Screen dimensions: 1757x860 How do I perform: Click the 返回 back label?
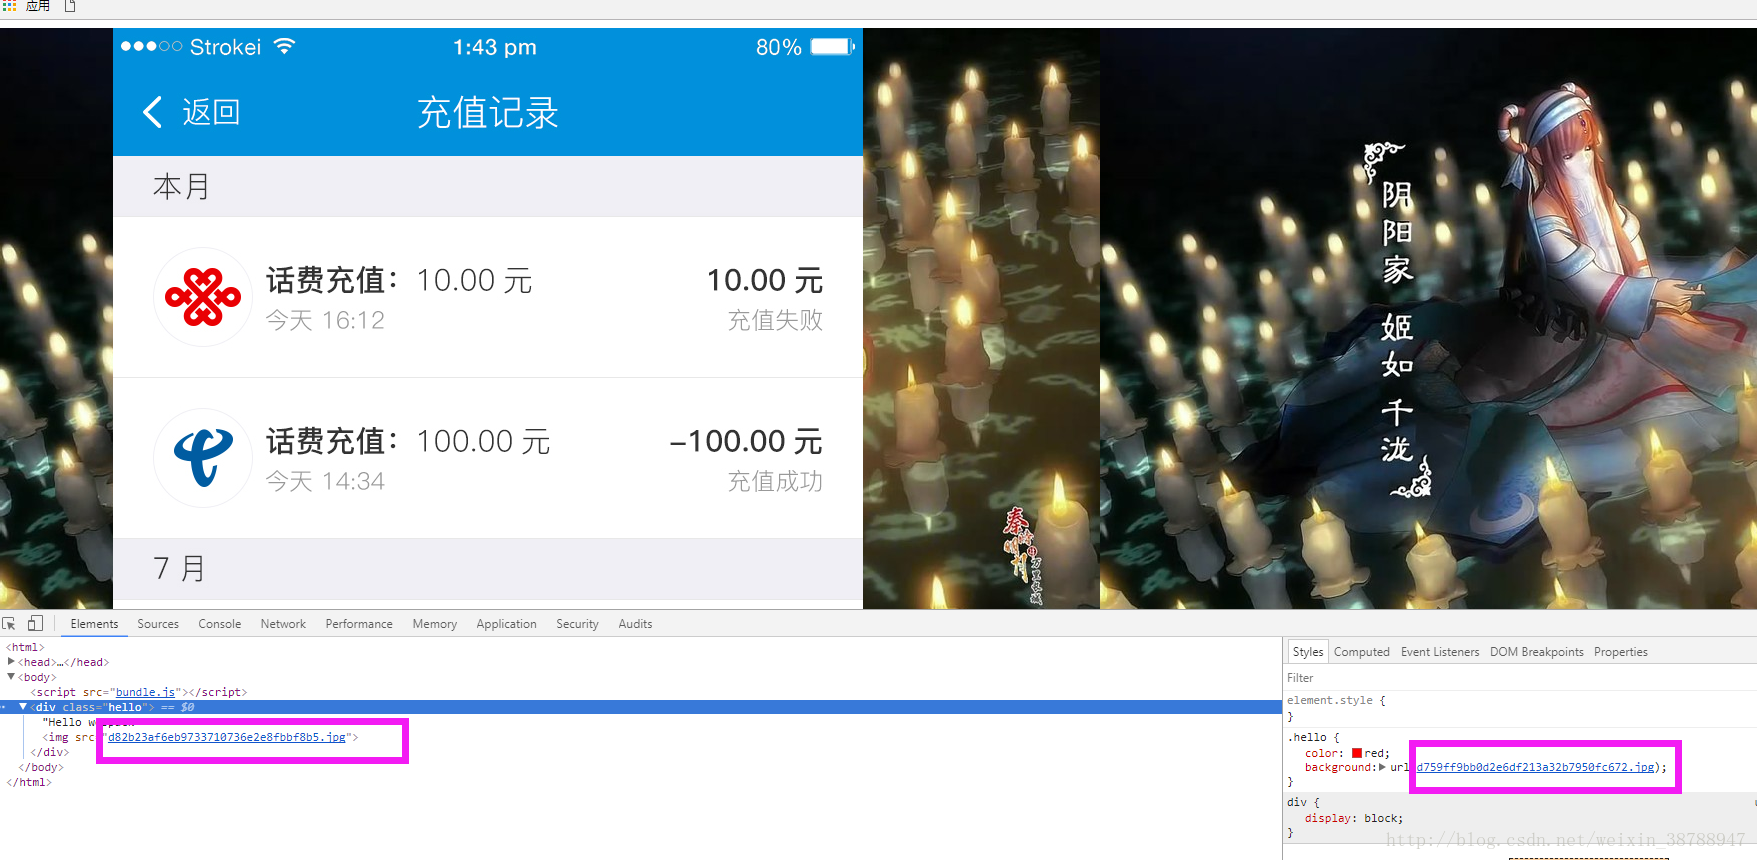pos(211,112)
